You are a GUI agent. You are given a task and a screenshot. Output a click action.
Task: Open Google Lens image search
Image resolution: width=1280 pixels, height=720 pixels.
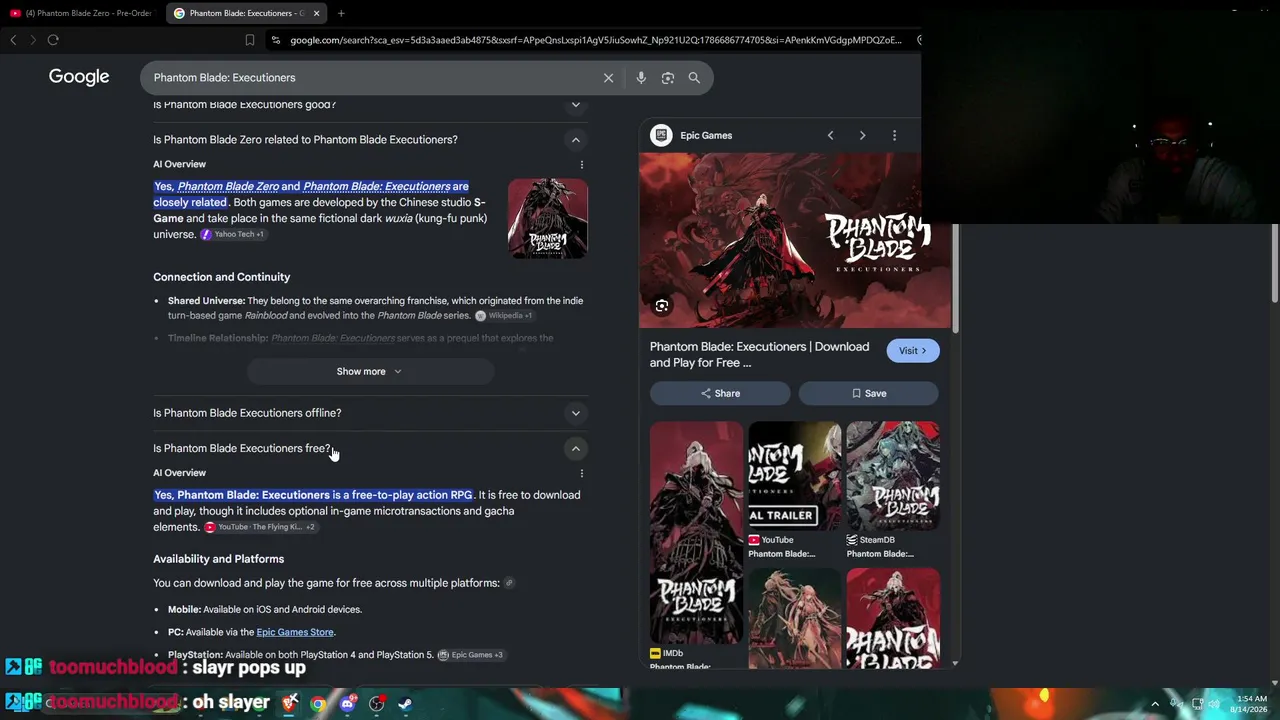coord(668,78)
